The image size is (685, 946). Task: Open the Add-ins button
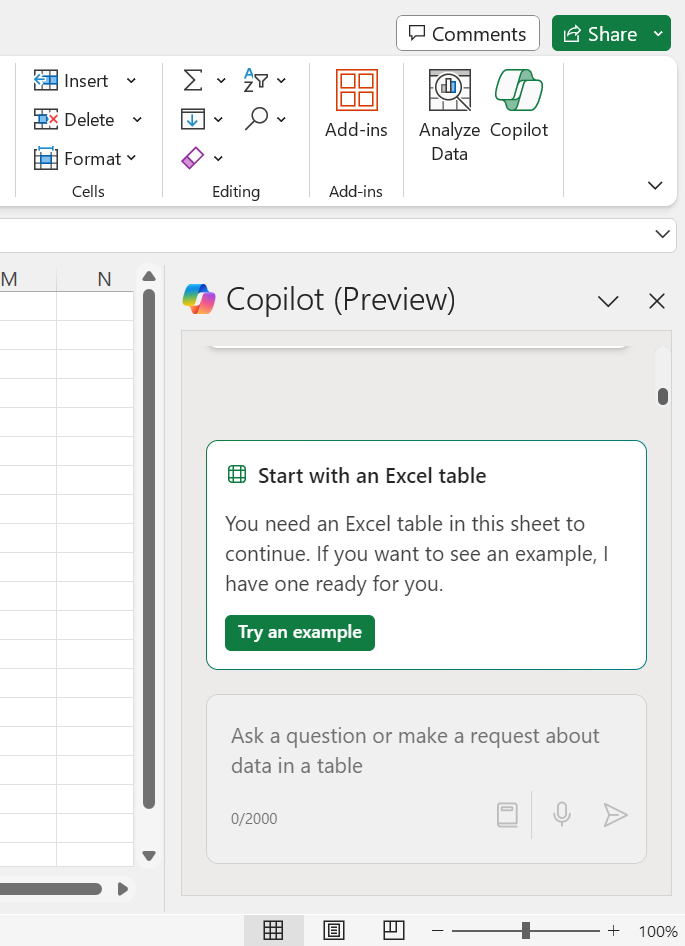pyautogui.click(x=356, y=104)
